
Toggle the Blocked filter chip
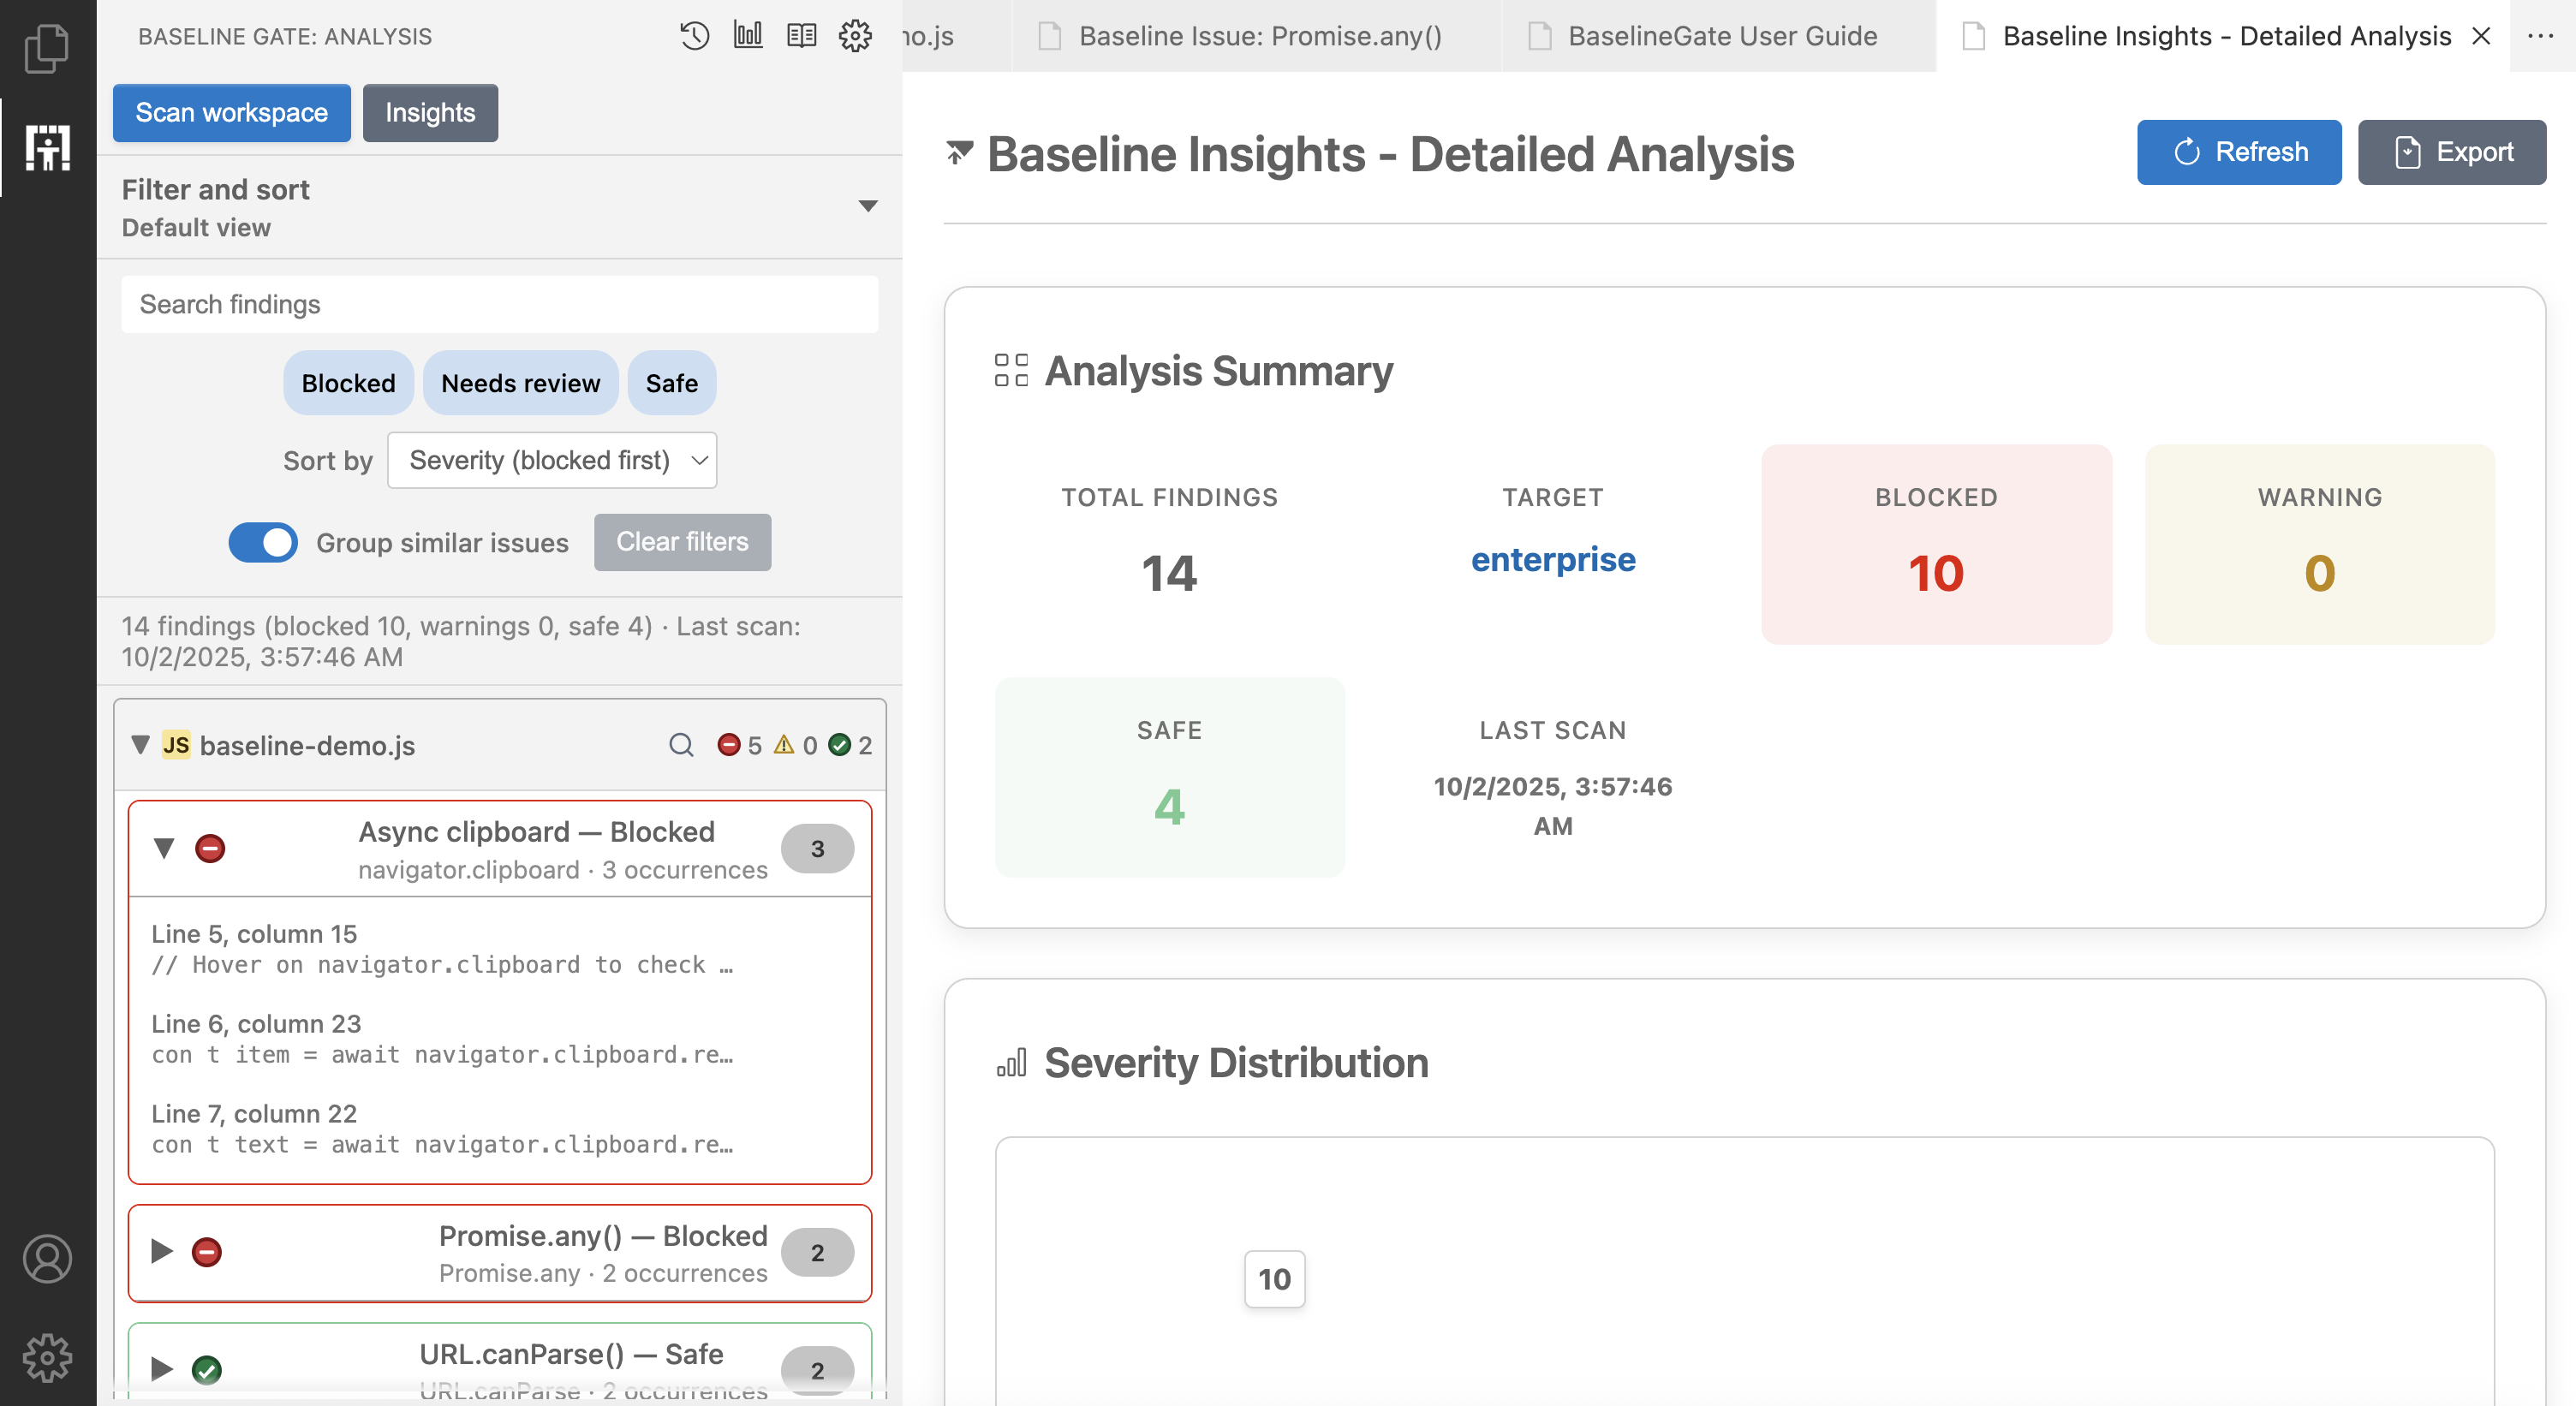pos(348,383)
